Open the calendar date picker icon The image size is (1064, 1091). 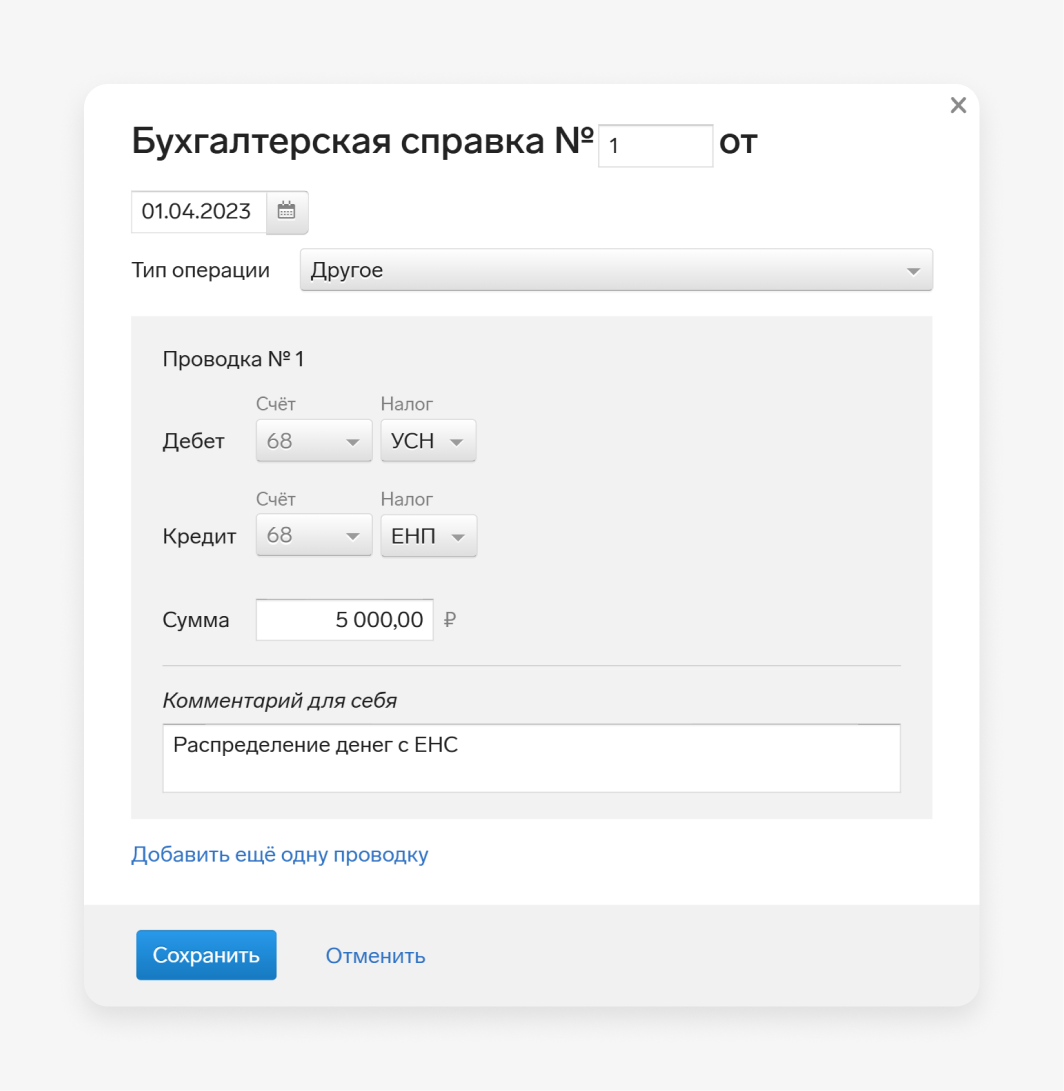(x=287, y=211)
